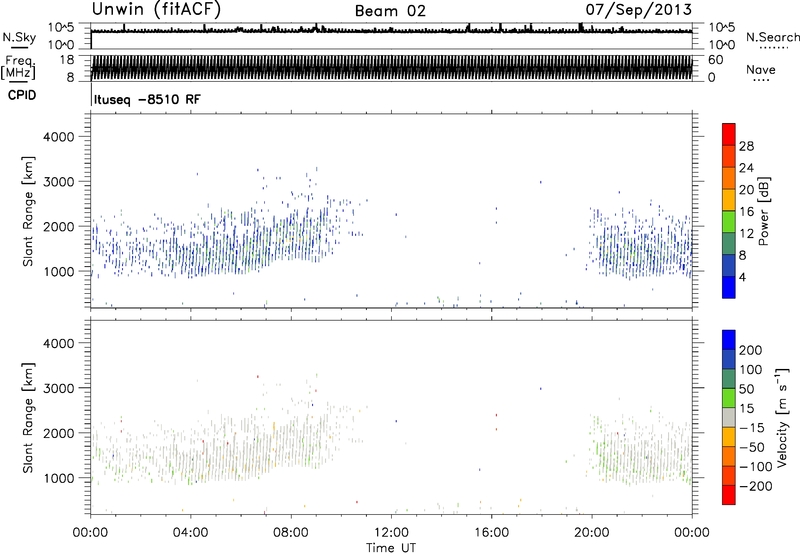Click the red bottom Velocity colorbar segment

point(729,495)
